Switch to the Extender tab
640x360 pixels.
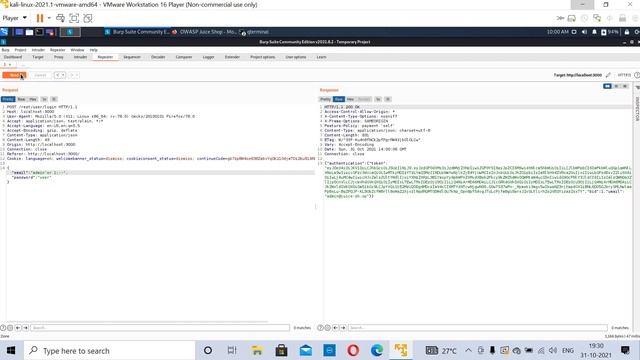point(232,57)
